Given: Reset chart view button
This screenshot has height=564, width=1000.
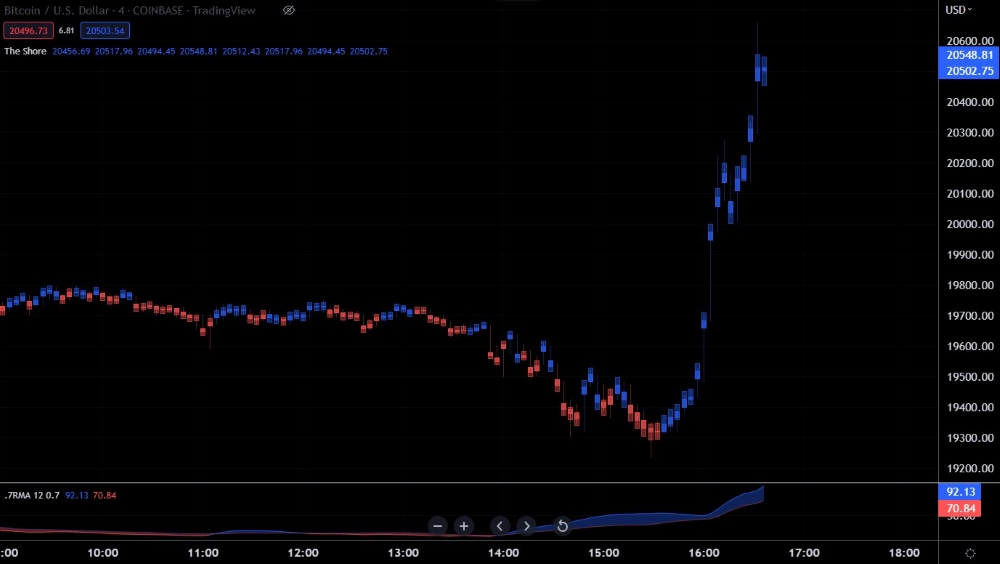Looking at the screenshot, I should pos(562,526).
